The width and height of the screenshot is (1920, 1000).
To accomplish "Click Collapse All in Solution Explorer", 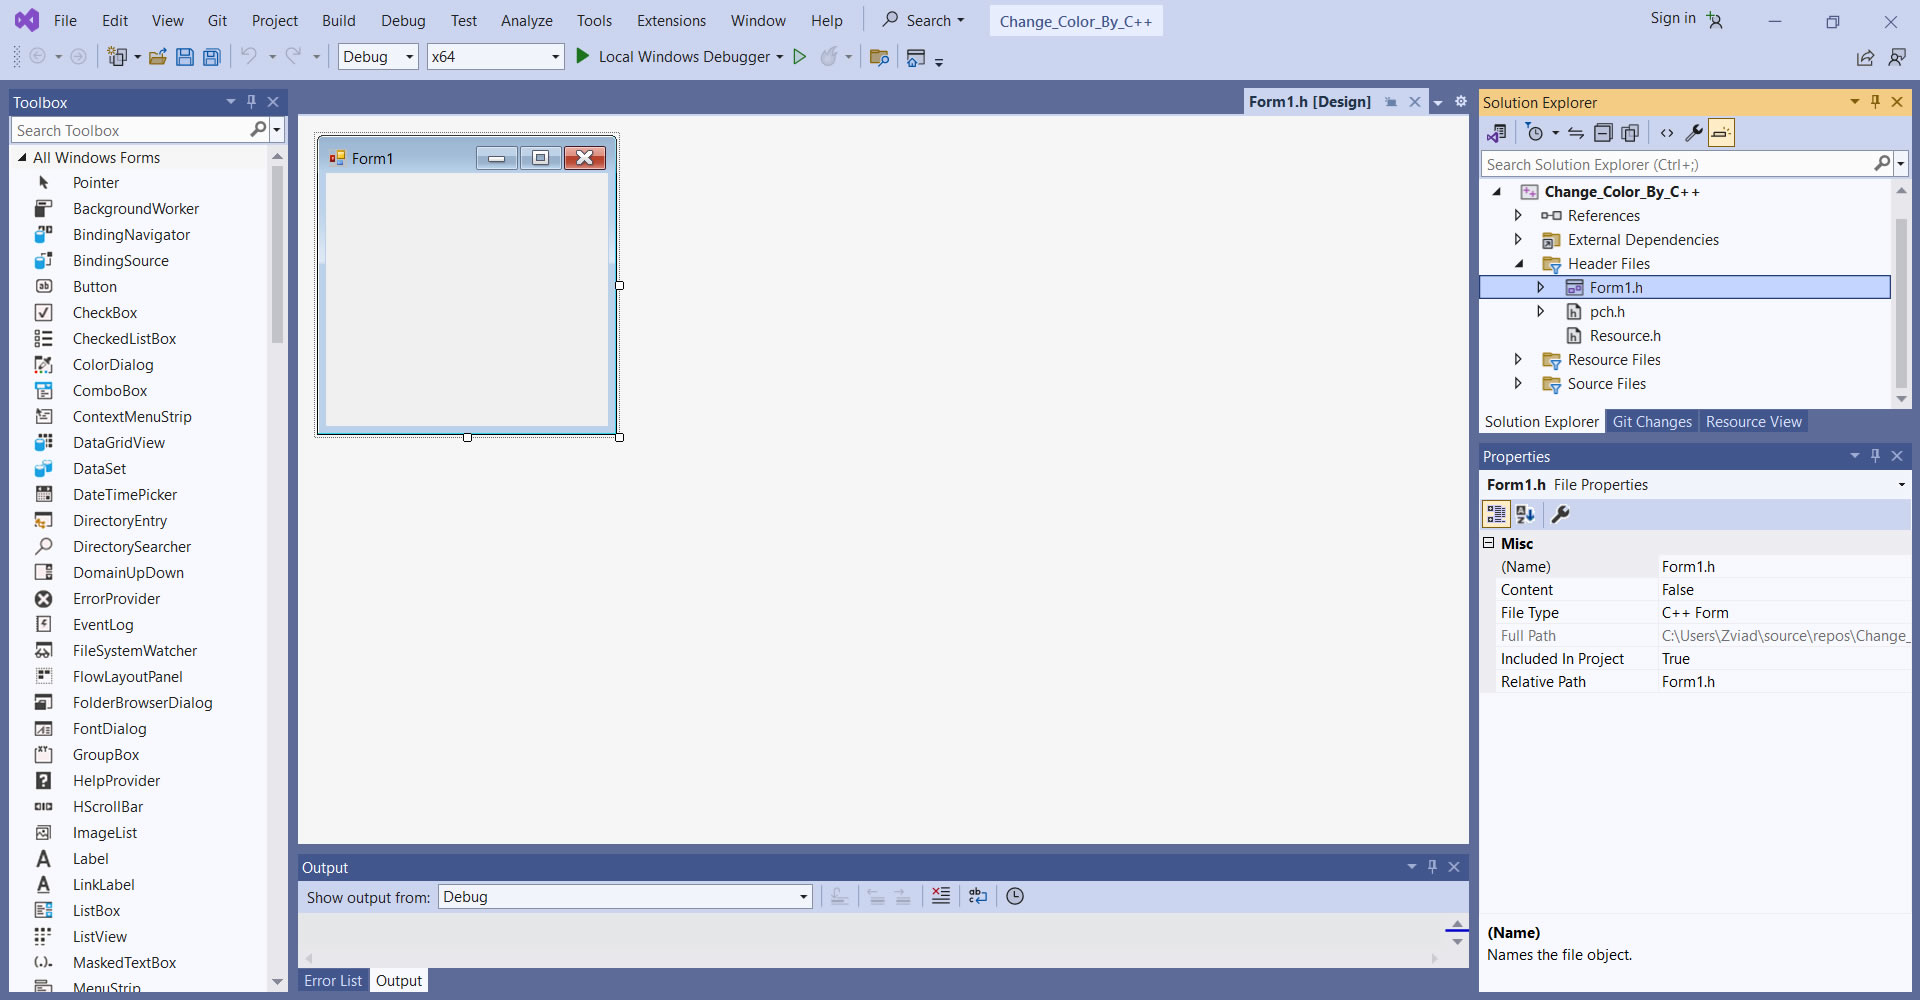I will 1603,133.
